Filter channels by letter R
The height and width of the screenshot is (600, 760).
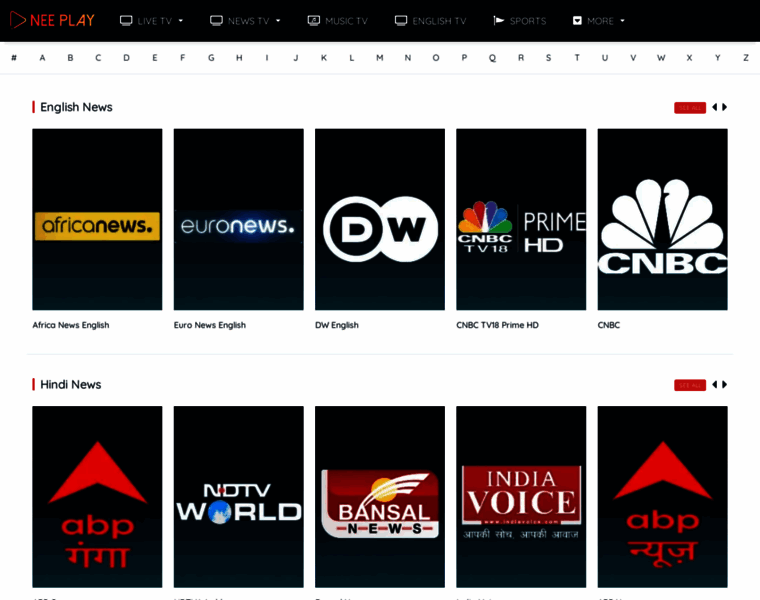point(521,58)
